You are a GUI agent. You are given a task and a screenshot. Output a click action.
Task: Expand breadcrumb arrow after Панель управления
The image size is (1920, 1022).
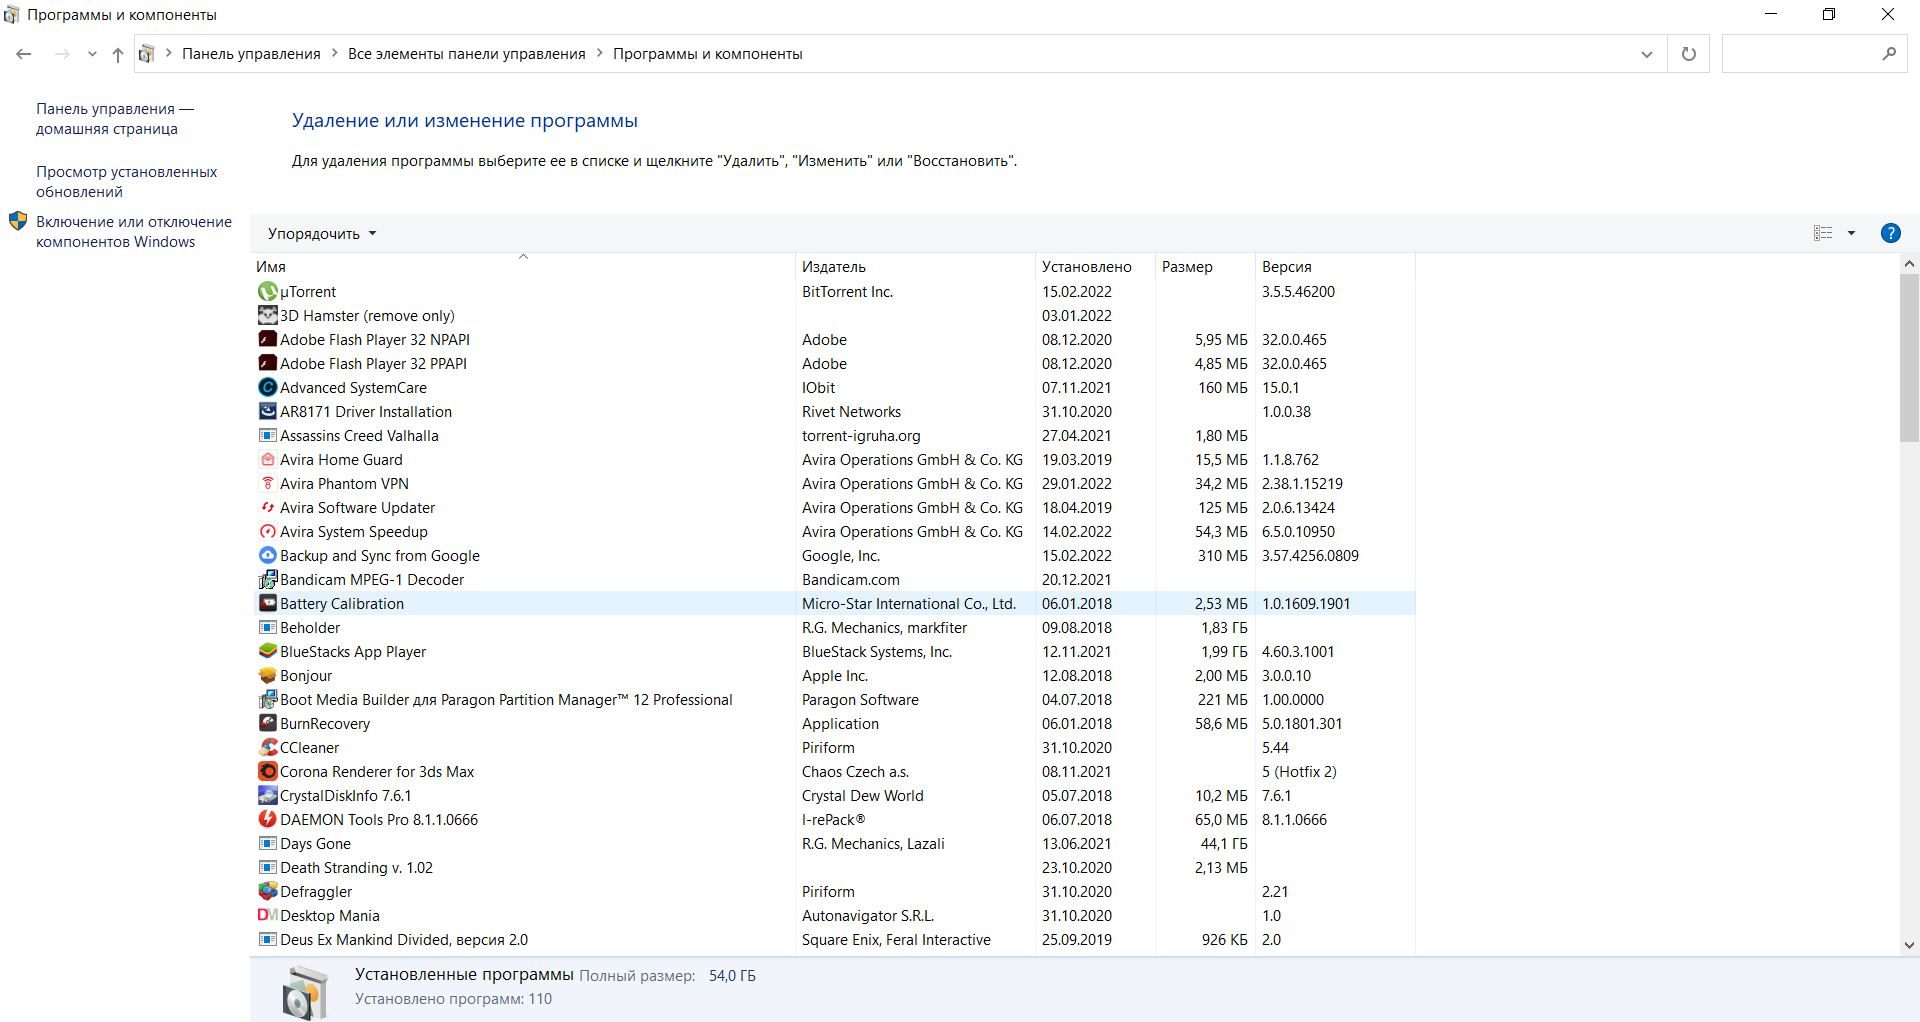[x=334, y=54]
